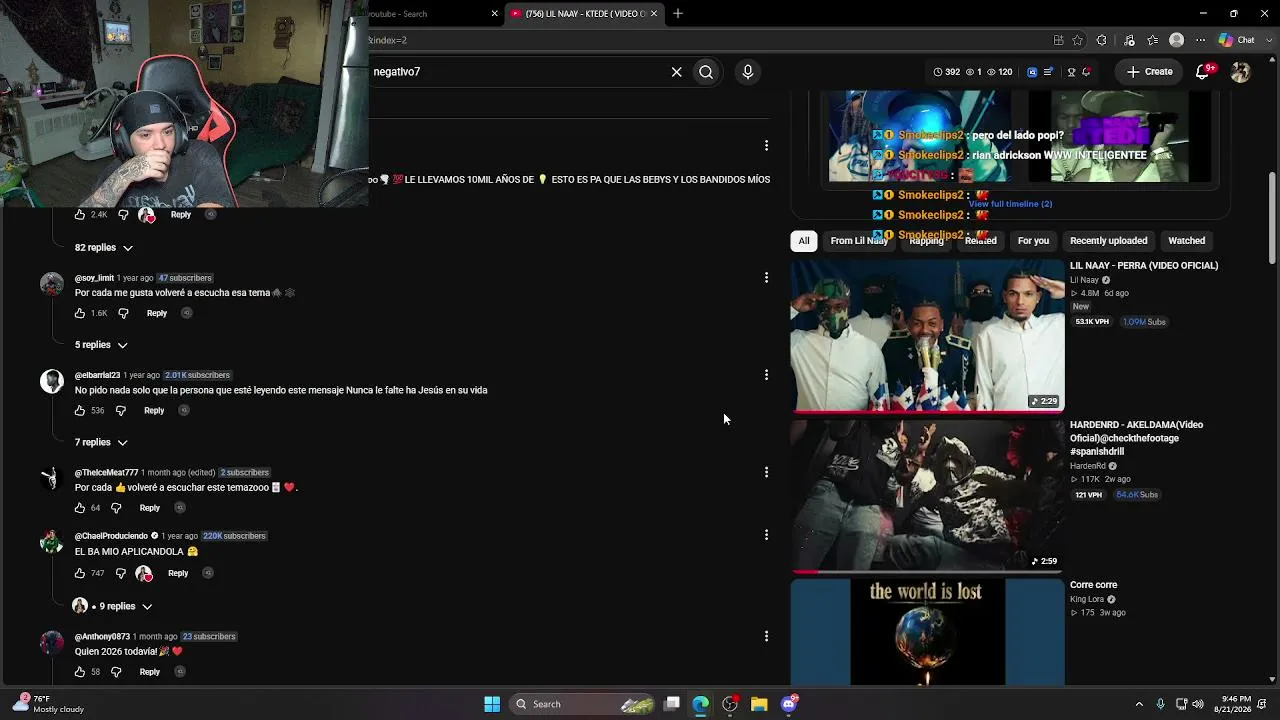Like the @ChaelProduciendo comment

pos(80,573)
